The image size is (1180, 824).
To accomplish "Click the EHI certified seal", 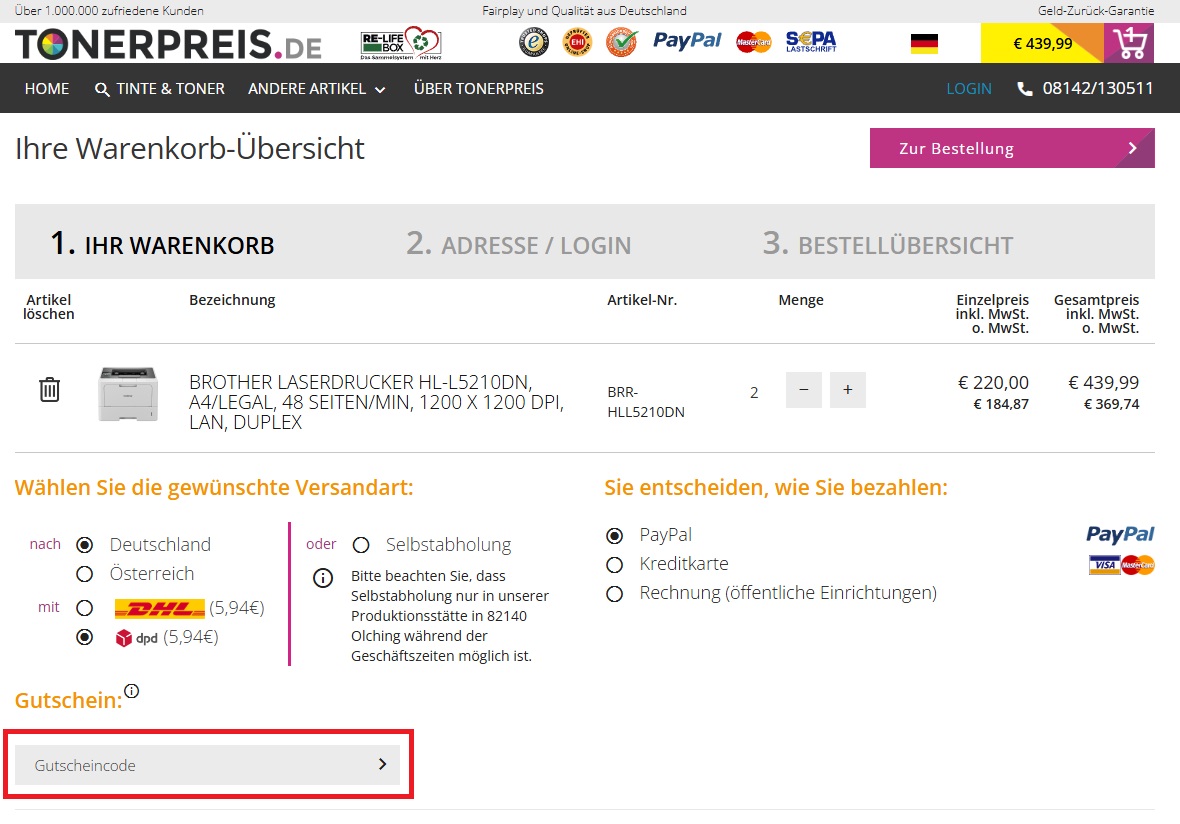I will [x=578, y=42].
